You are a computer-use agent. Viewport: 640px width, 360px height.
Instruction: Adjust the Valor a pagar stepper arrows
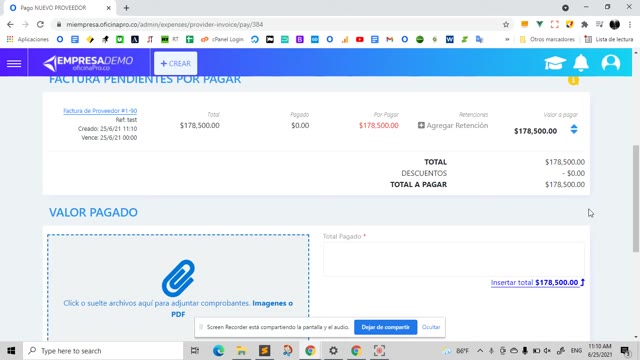point(574,129)
